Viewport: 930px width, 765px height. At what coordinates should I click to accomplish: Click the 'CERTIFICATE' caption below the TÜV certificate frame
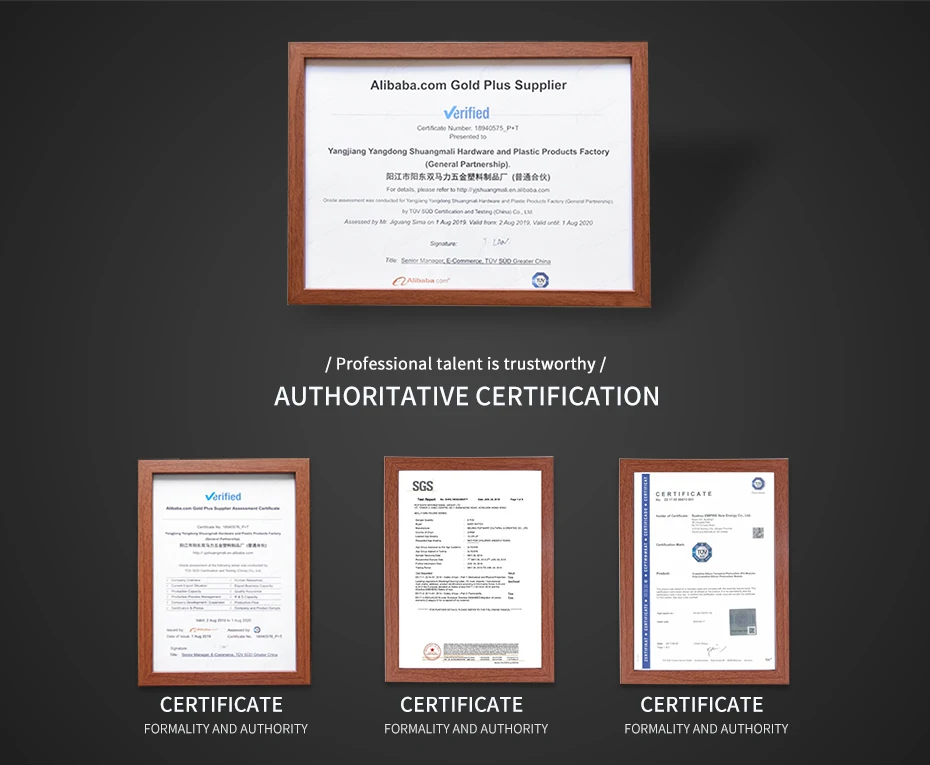(702, 705)
